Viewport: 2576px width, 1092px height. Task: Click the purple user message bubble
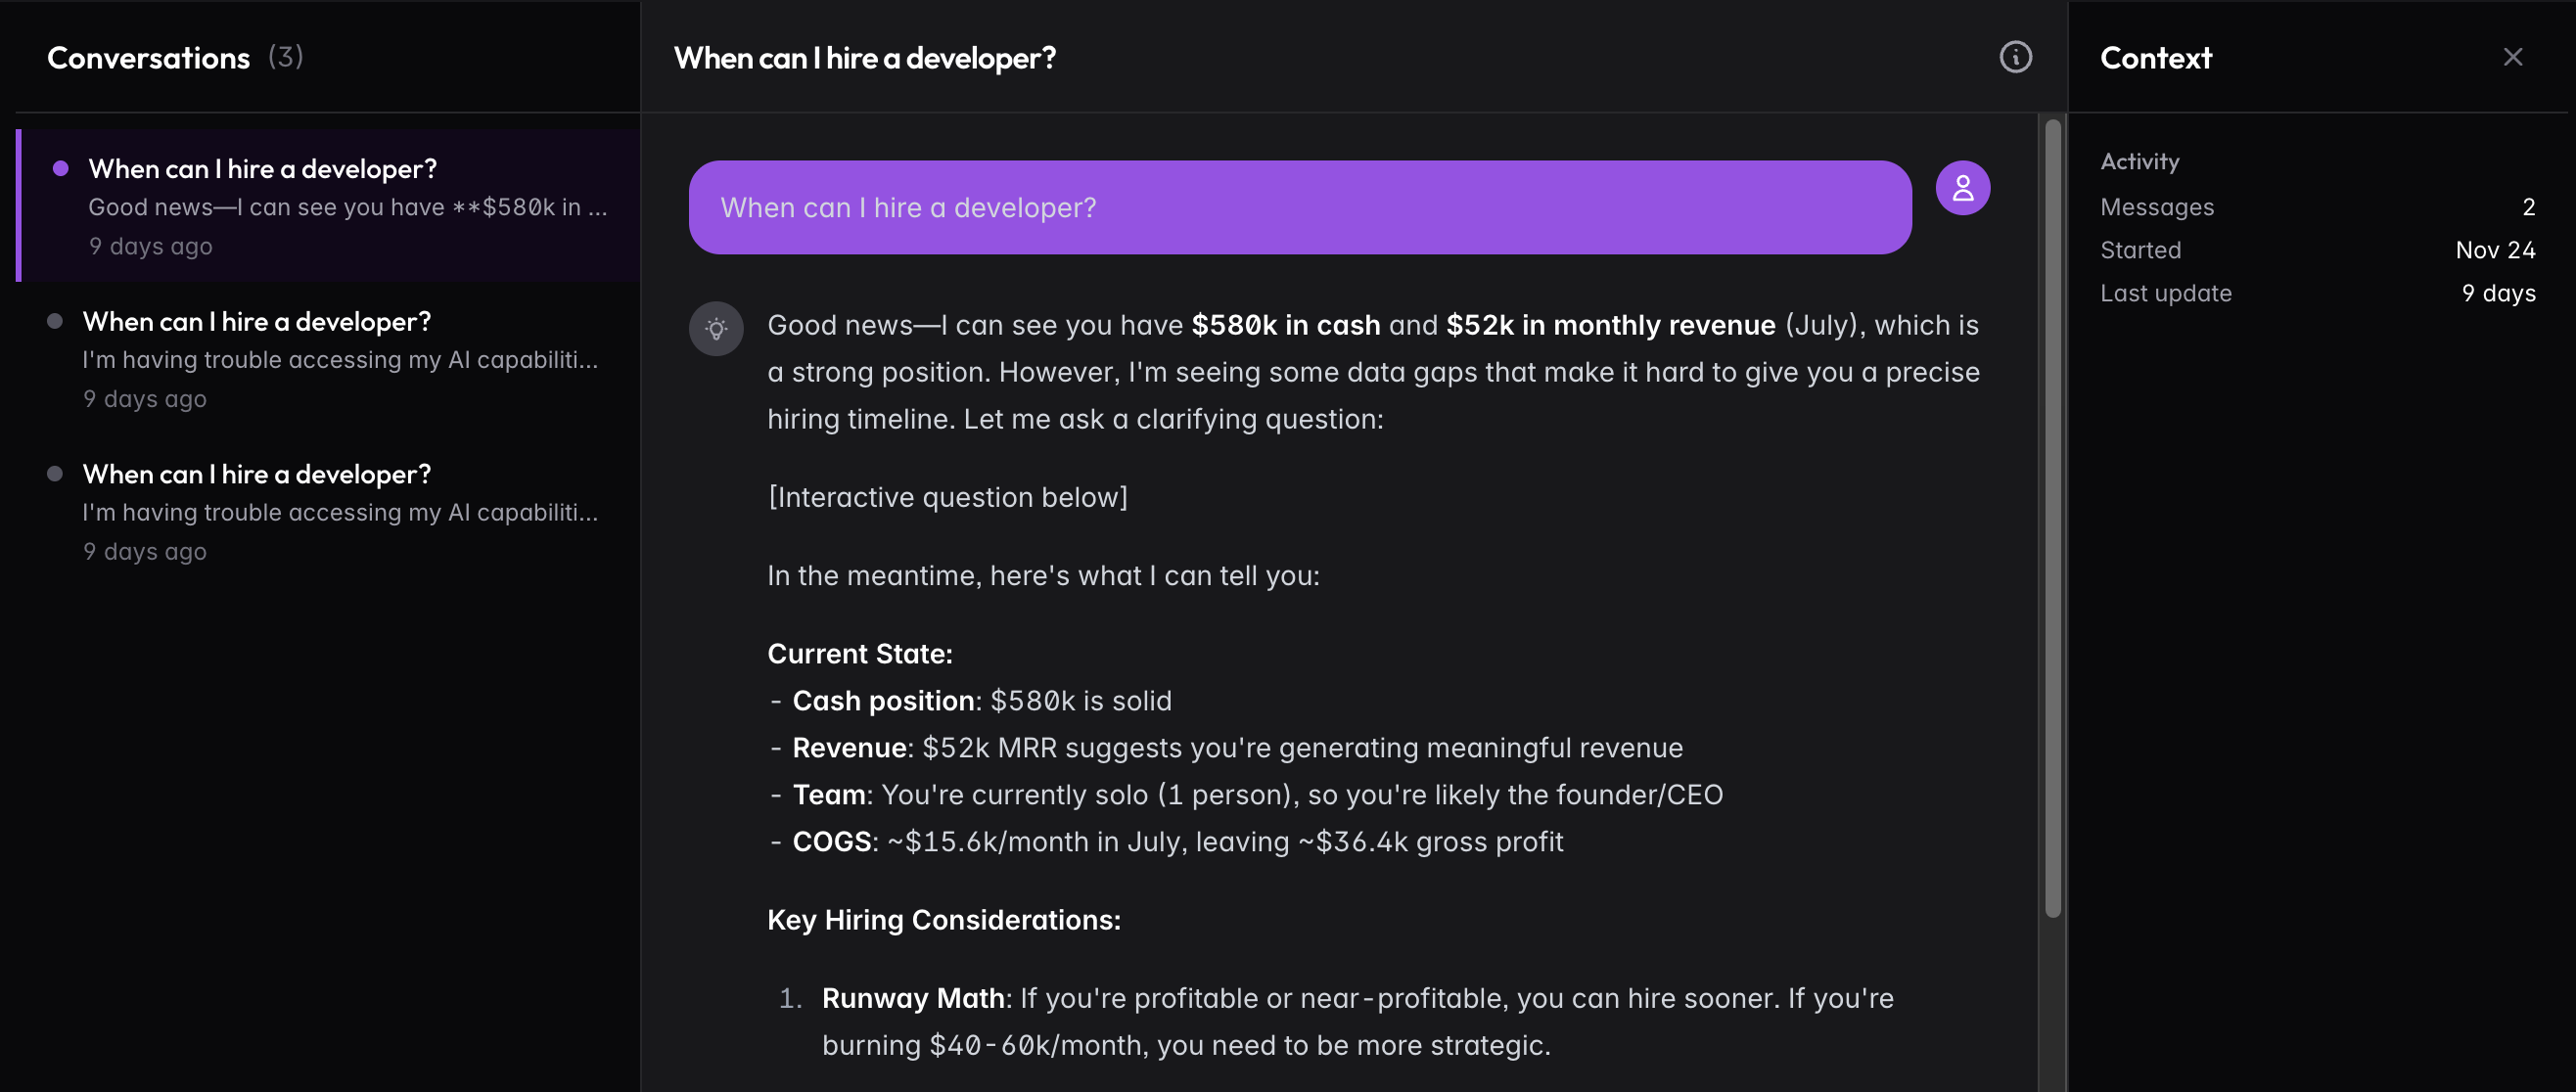(1299, 208)
